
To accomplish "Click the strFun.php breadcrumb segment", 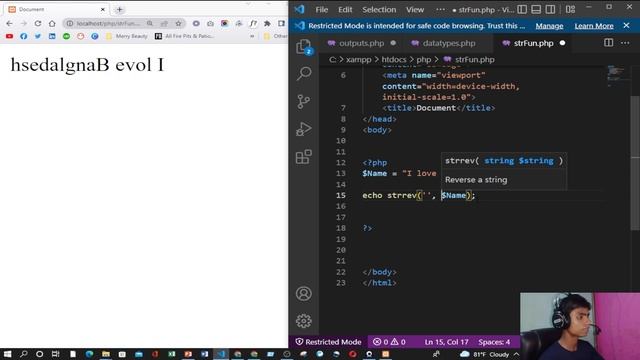I will (474, 60).
